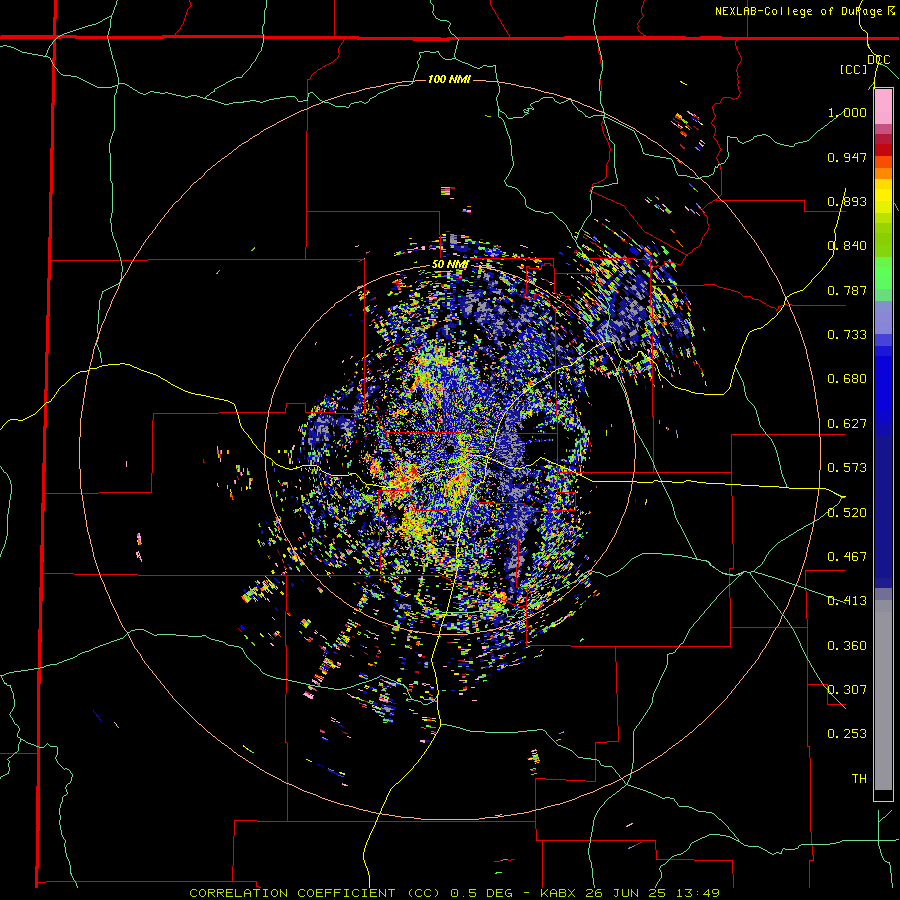Click the 26 JUN 25 13:49 timestamp
The height and width of the screenshot is (900, 900).
653,893
